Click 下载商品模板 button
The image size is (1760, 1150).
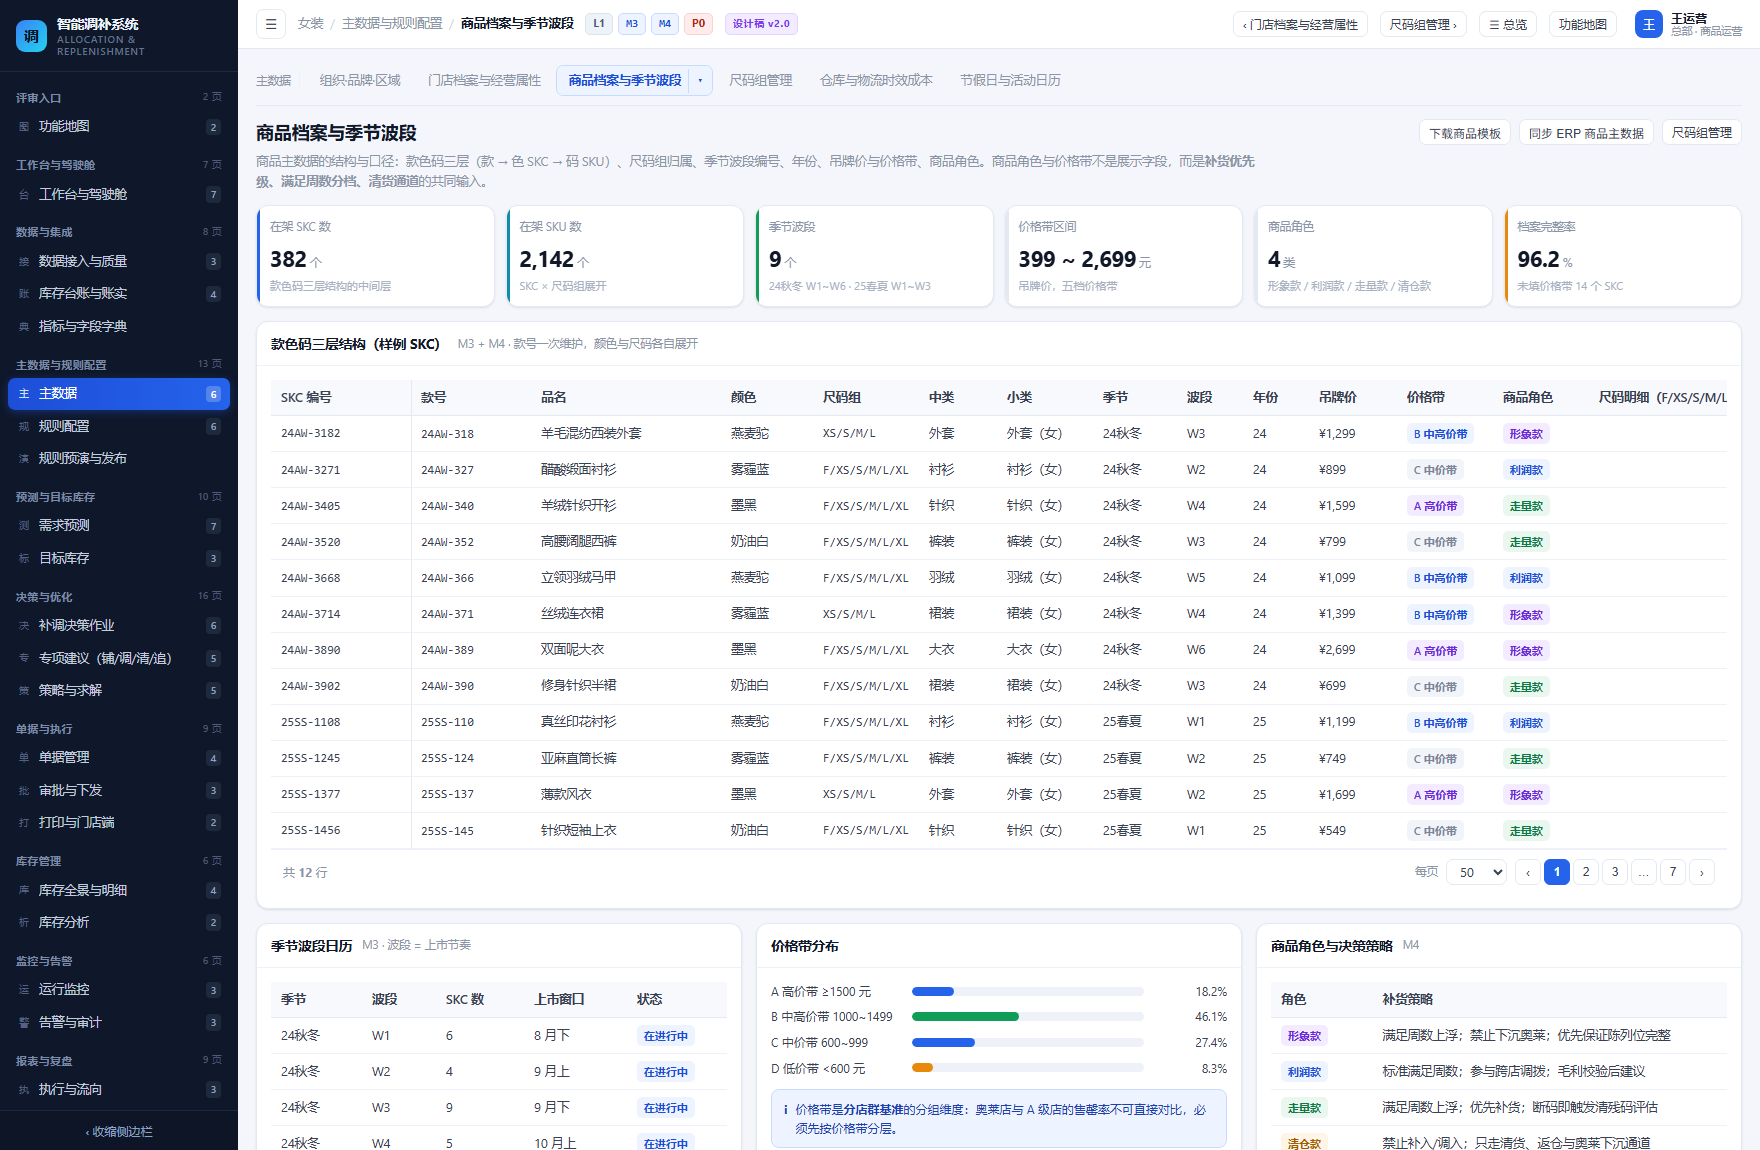(x=1465, y=133)
